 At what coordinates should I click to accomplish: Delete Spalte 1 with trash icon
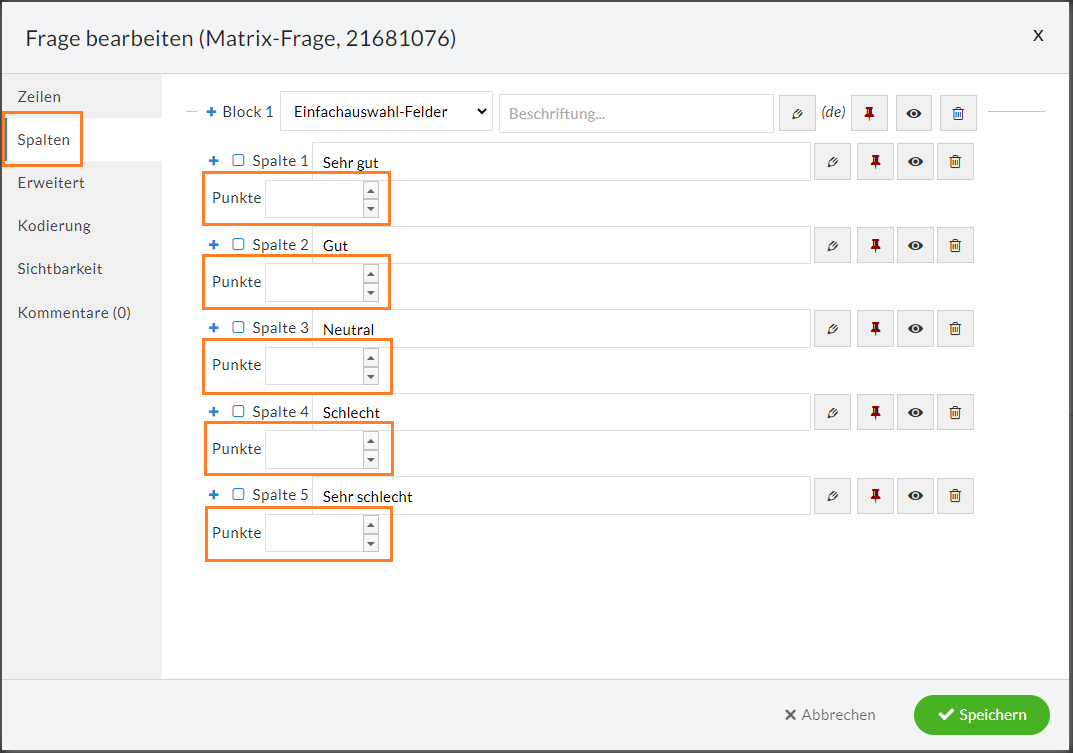point(955,162)
